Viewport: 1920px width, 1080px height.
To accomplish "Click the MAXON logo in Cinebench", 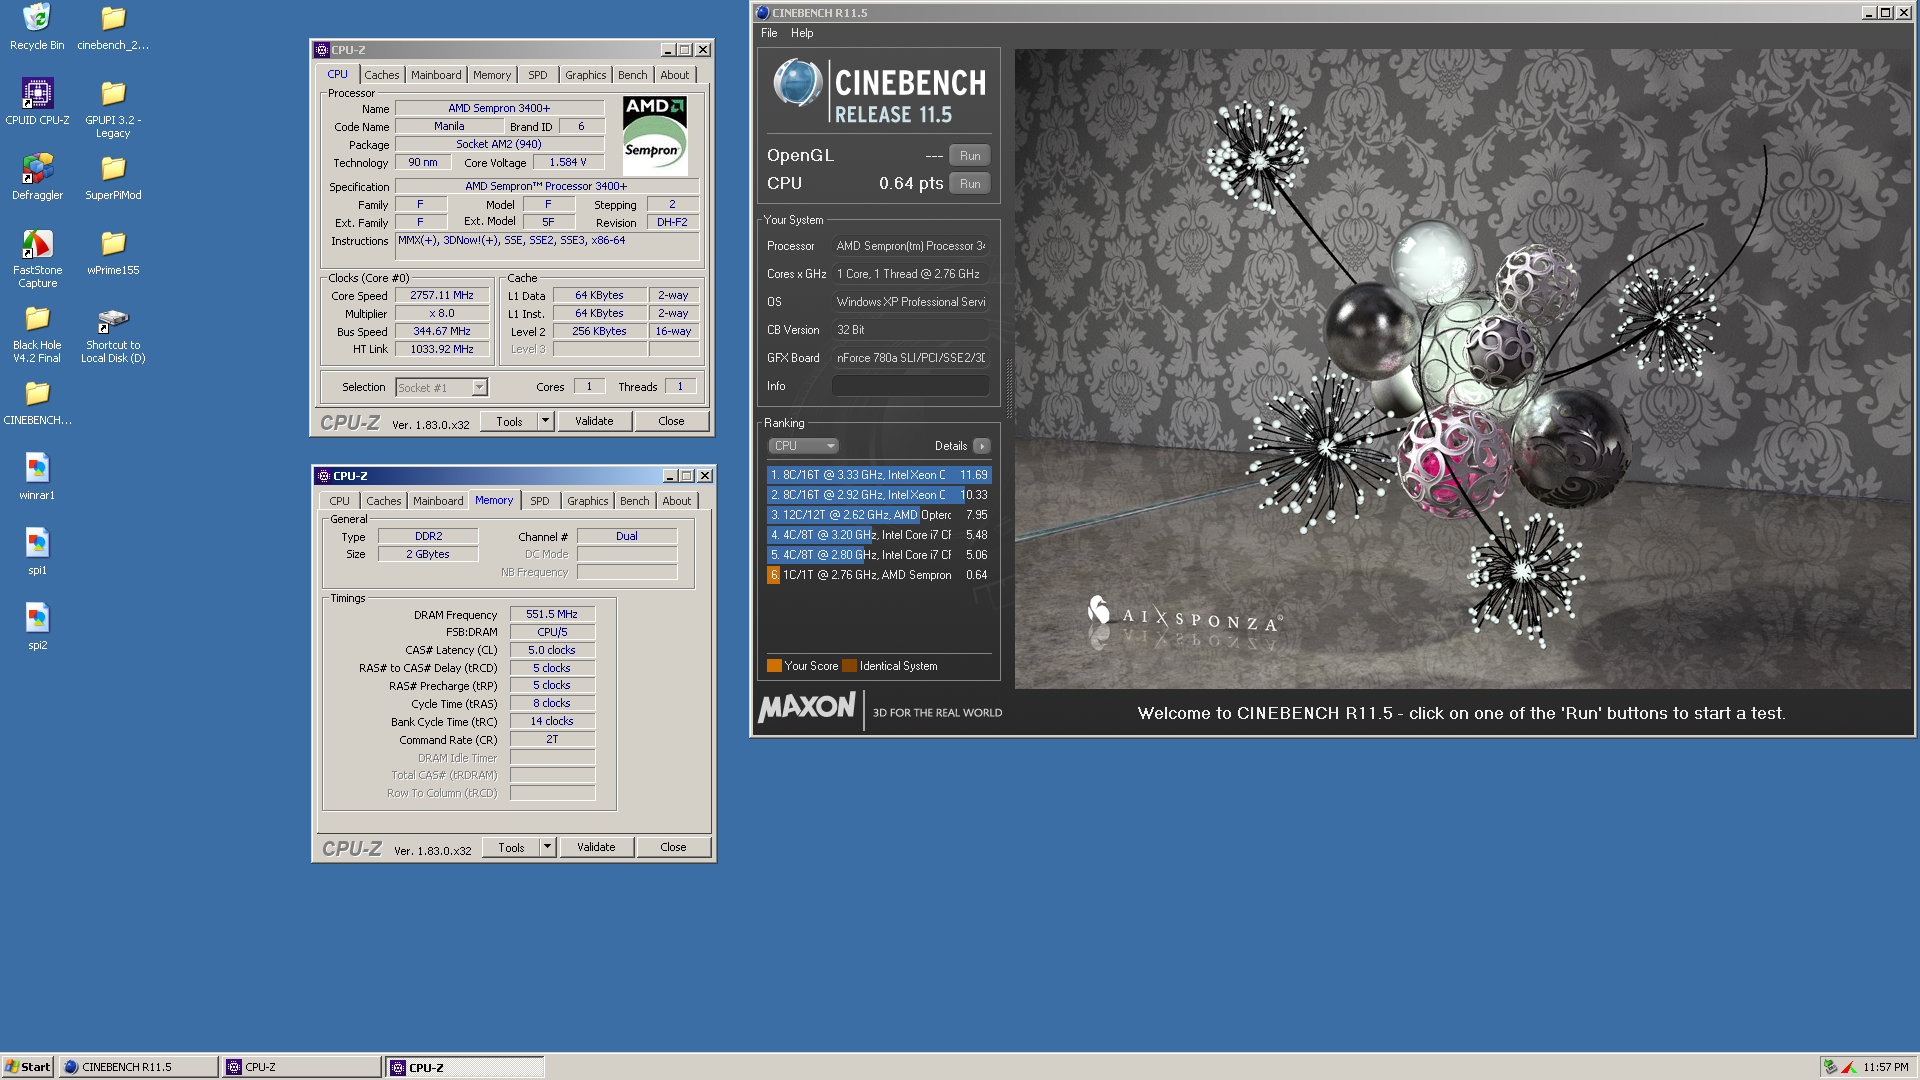I will [807, 708].
